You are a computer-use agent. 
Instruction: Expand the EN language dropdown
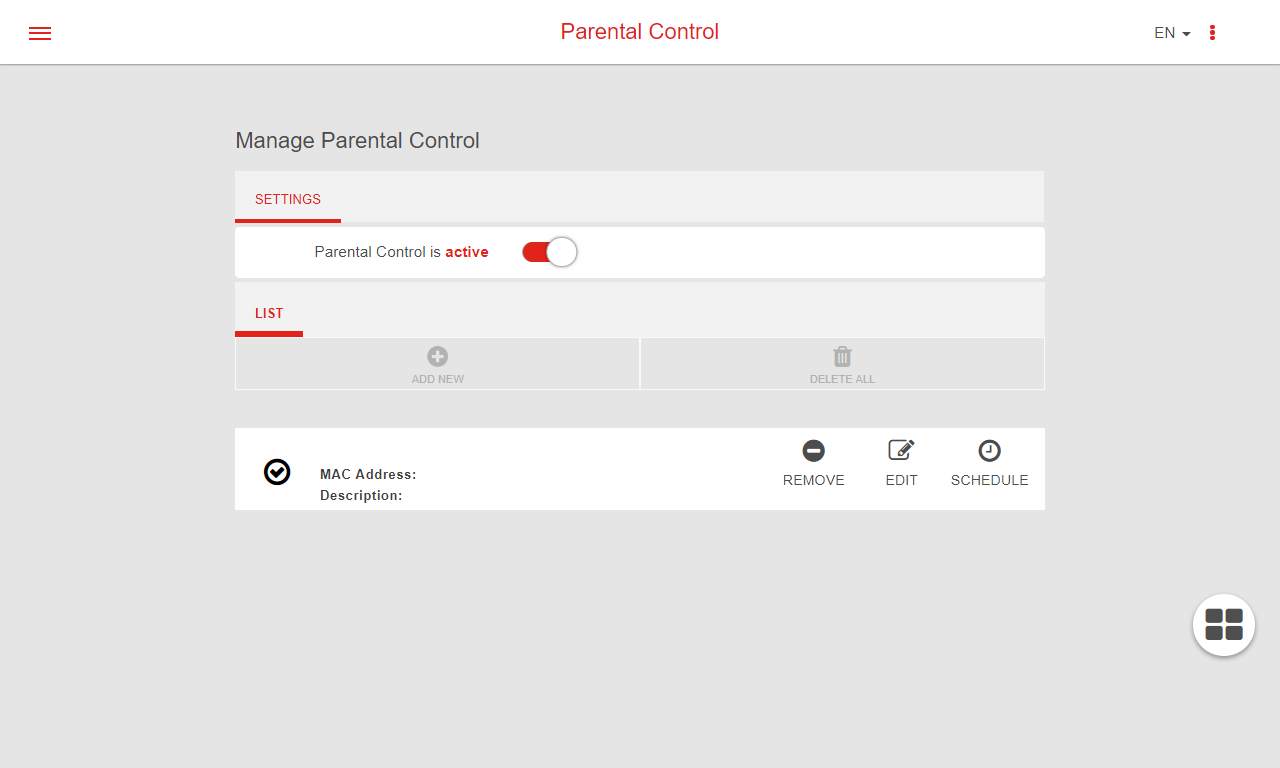[x=1164, y=33]
